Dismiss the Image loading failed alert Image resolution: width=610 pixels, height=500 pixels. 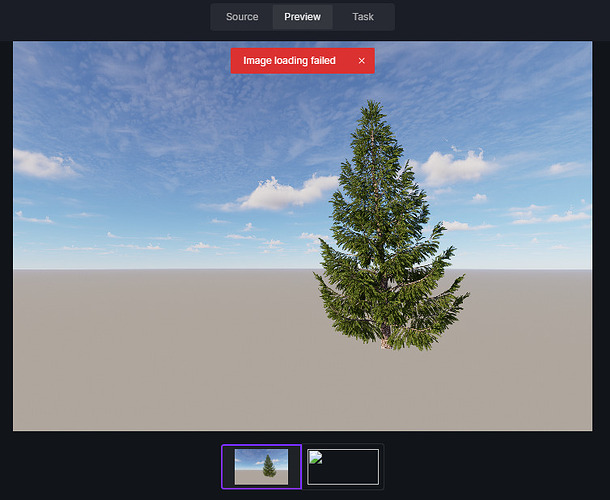click(361, 61)
